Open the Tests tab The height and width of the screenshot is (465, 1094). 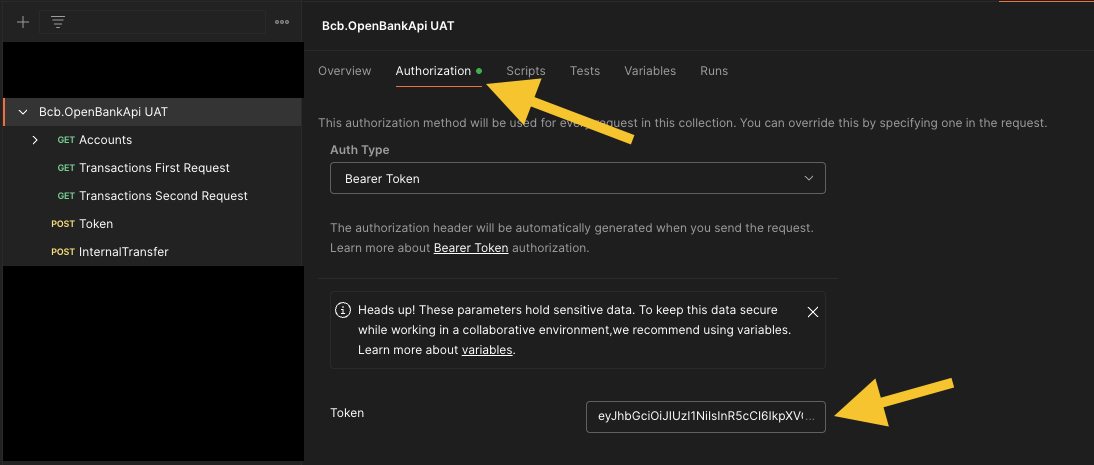585,71
